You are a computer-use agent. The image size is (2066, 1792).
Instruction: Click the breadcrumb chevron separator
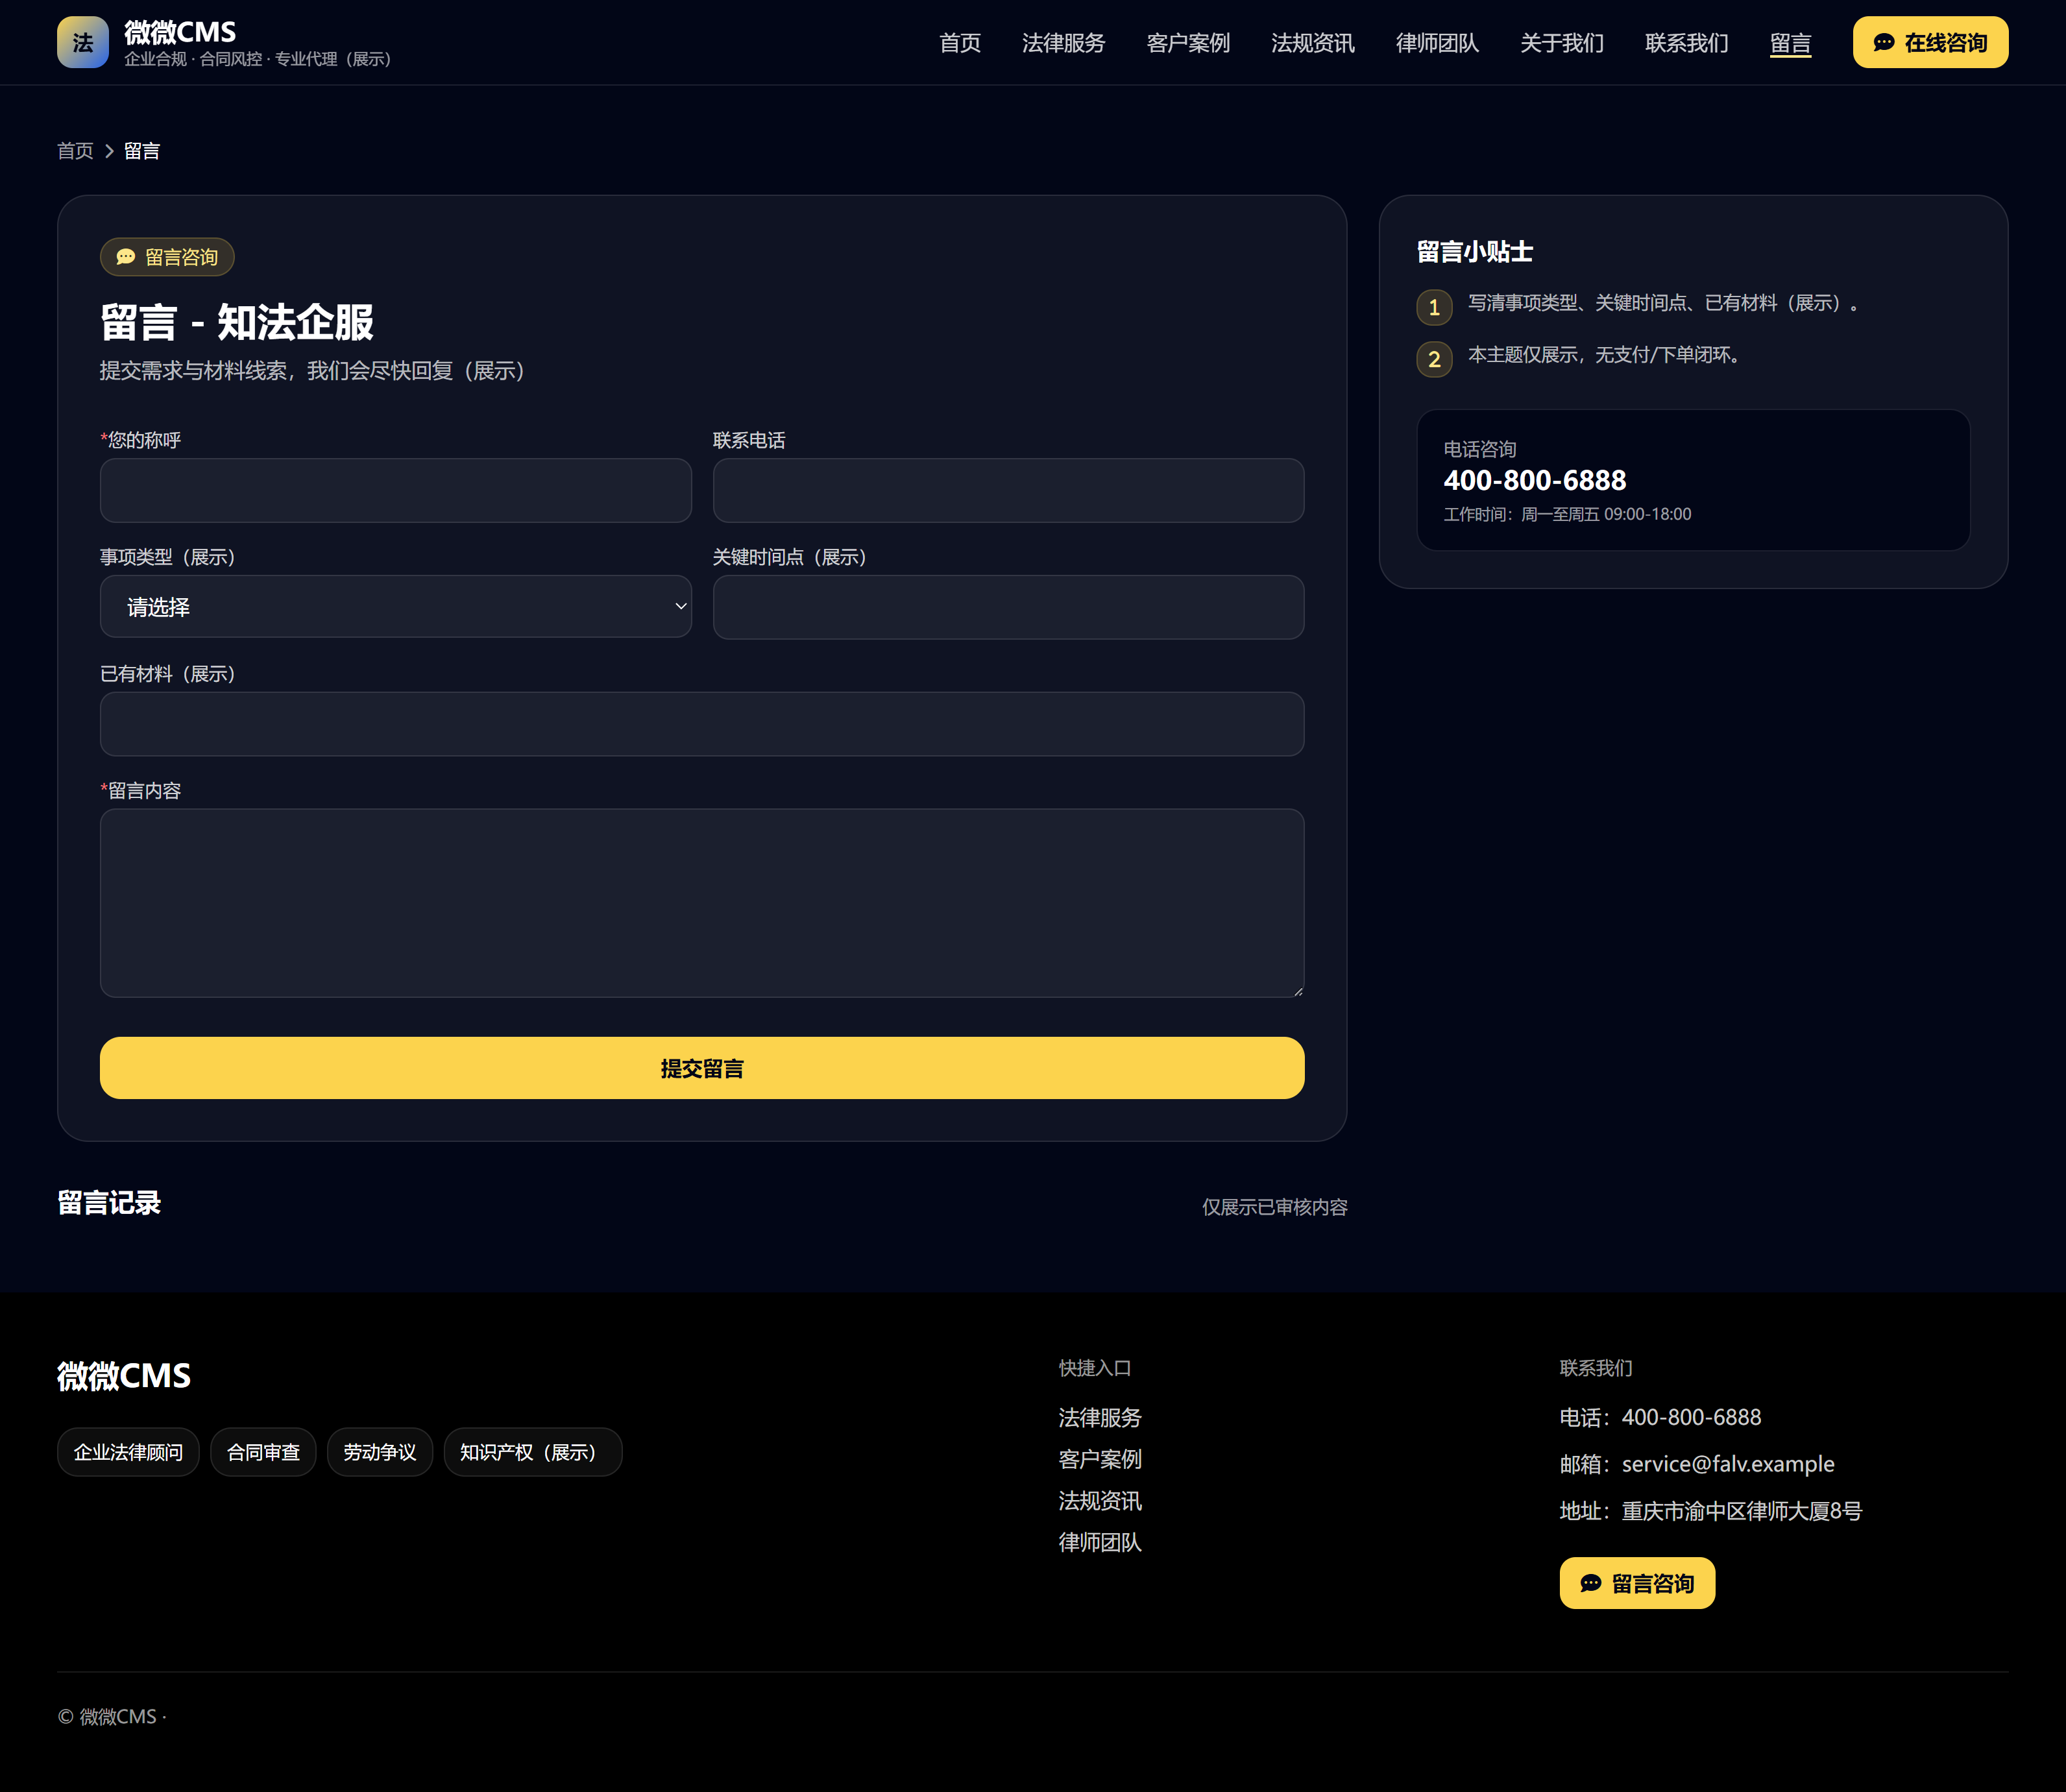pyautogui.click(x=109, y=151)
